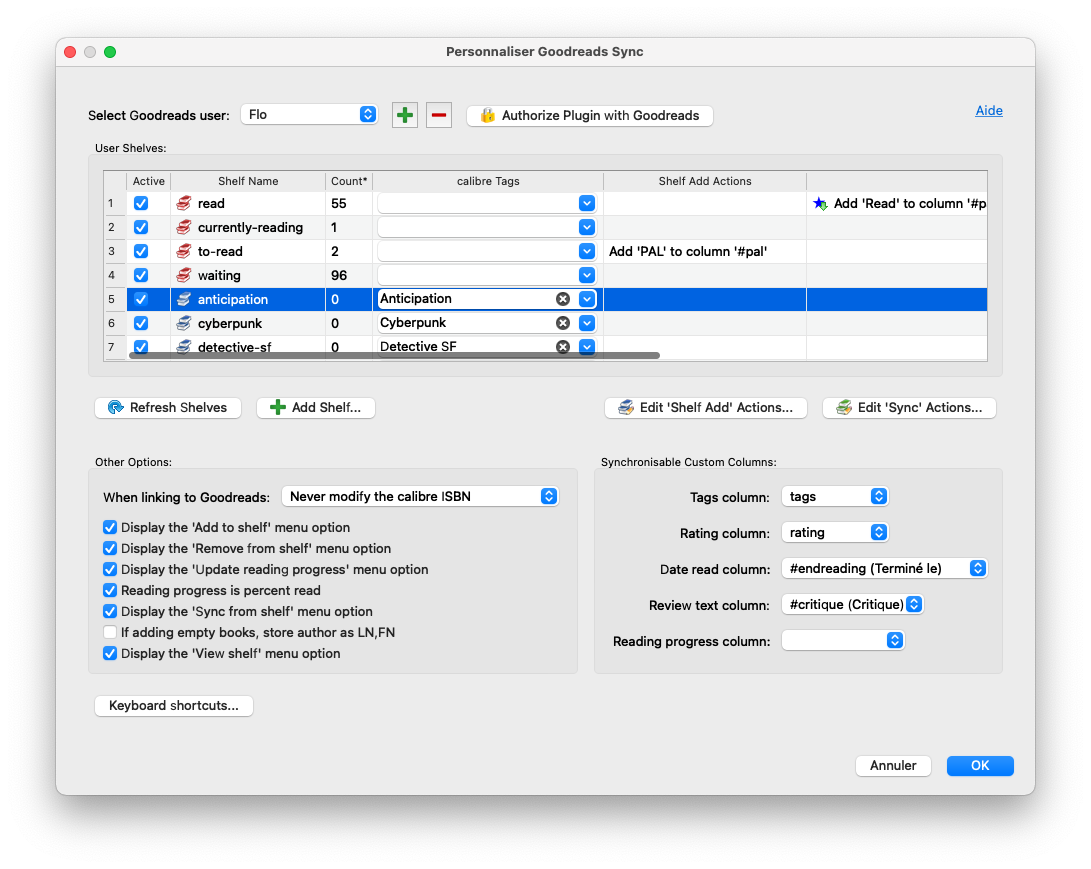Open the Reading progress column dropdown
The image size is (1091, 869).
tap(843, 641)
